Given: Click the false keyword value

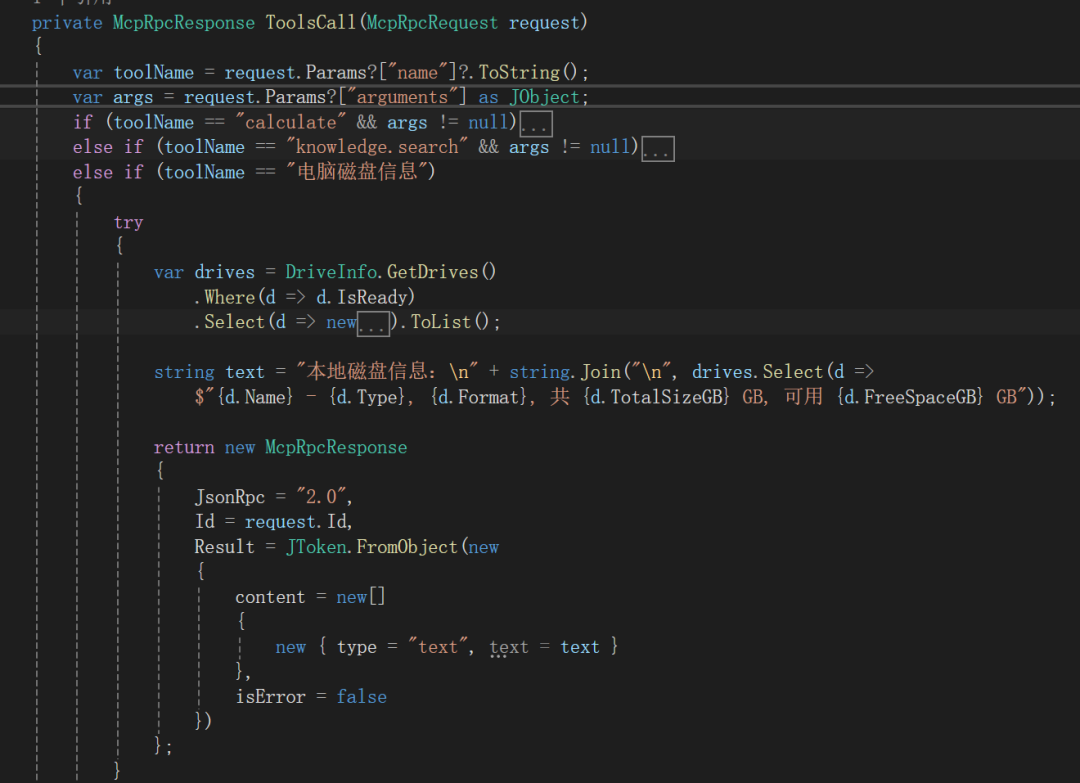Looking at the screenshot, I should tap(361, 697).
